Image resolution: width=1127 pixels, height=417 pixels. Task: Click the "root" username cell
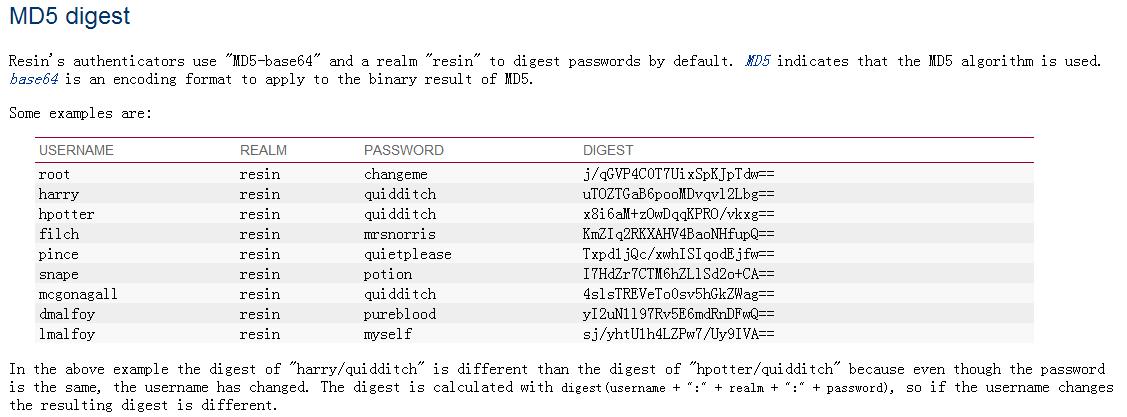[x=54, y=174]
